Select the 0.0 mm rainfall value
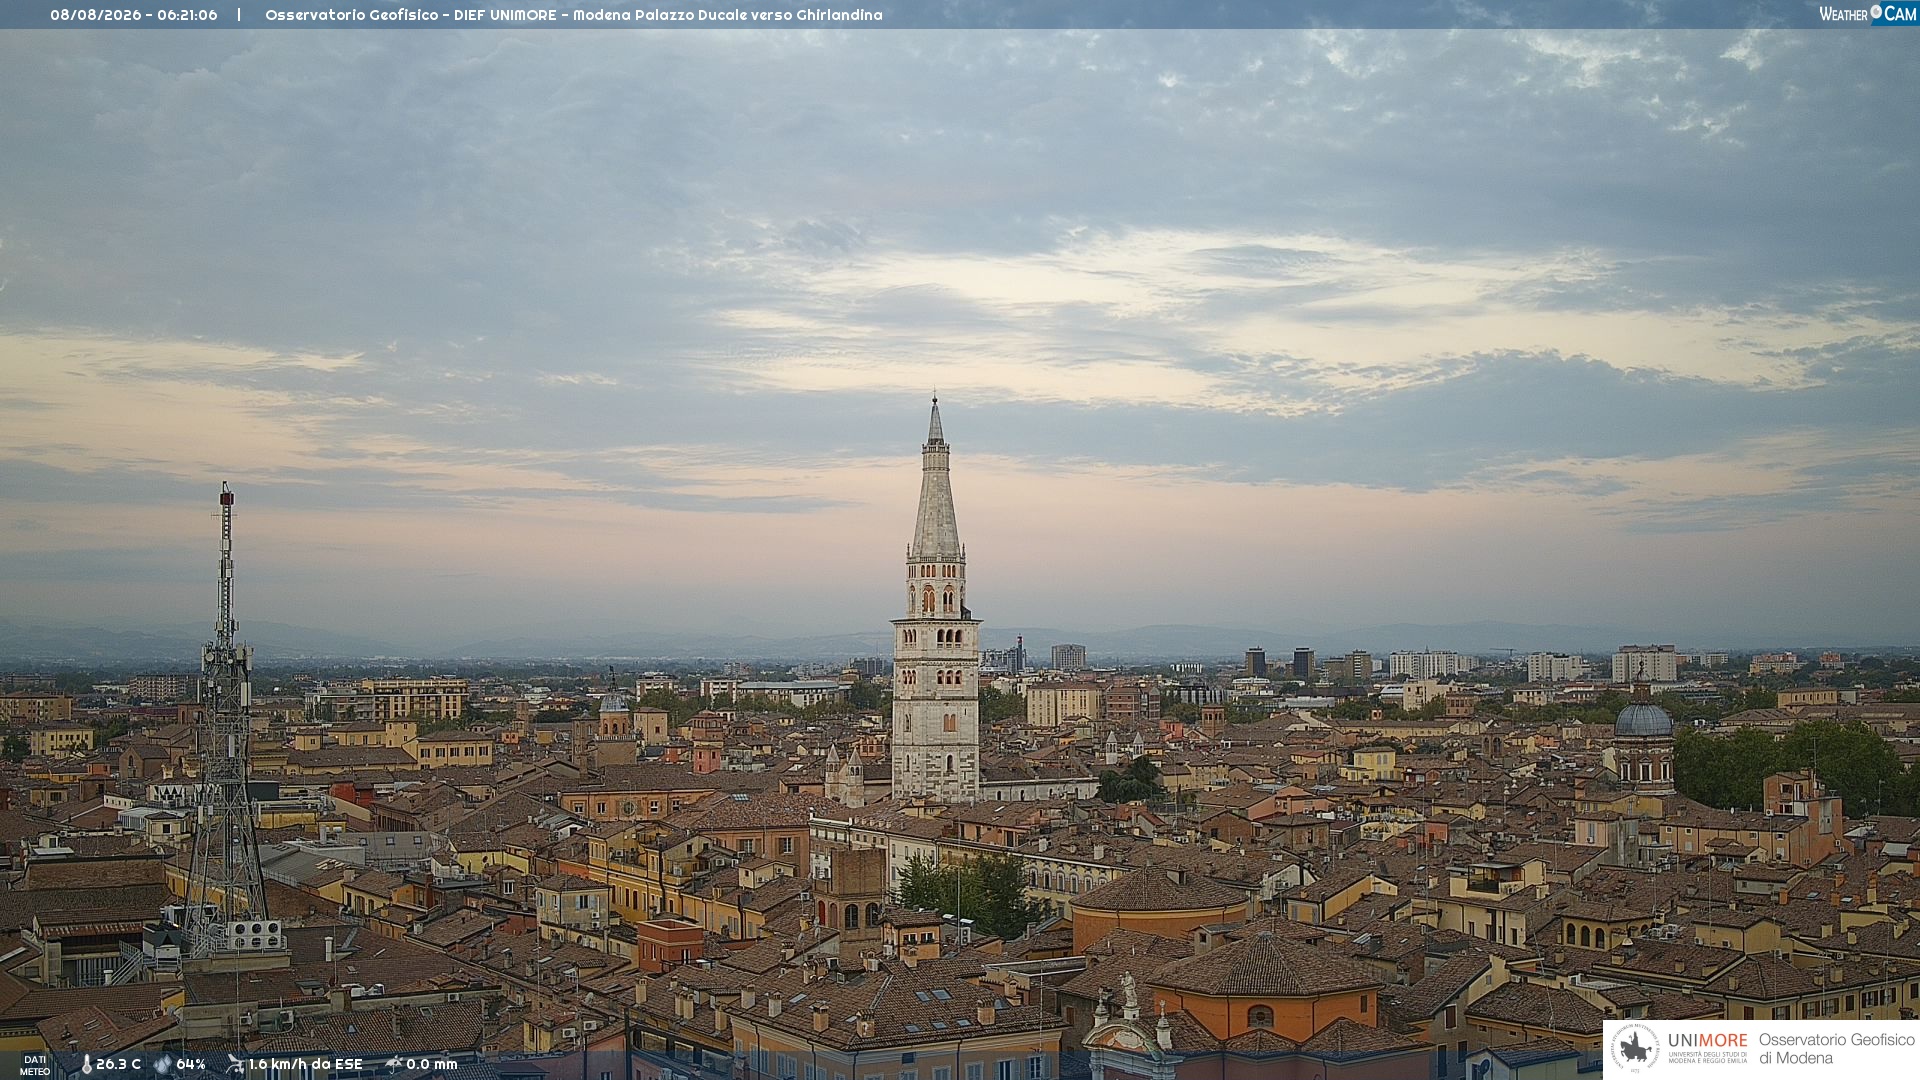1920x1080 pixels. coord(431,1065)
